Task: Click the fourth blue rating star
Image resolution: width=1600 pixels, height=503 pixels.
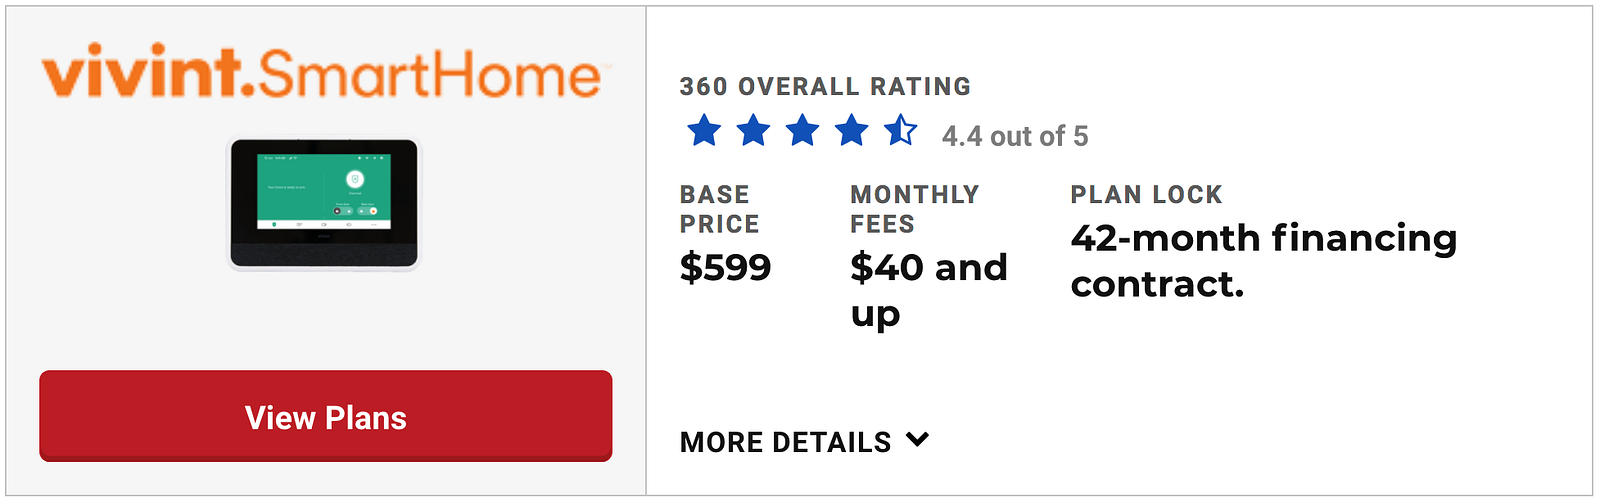Action: pos(851,131)
